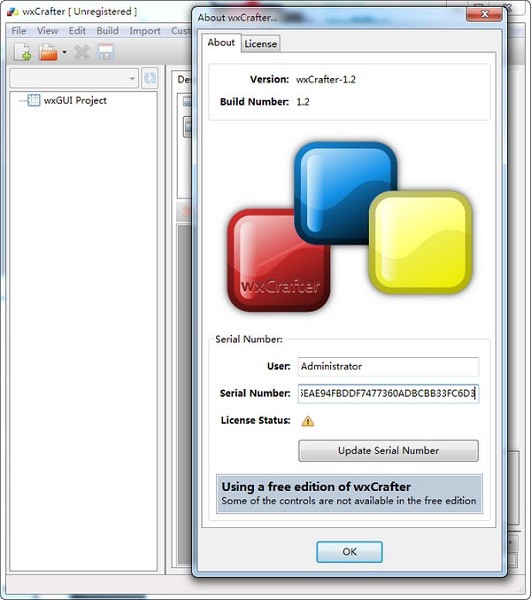
Task: Click the License Status warning icon
Action: click(x=308, y=421)
